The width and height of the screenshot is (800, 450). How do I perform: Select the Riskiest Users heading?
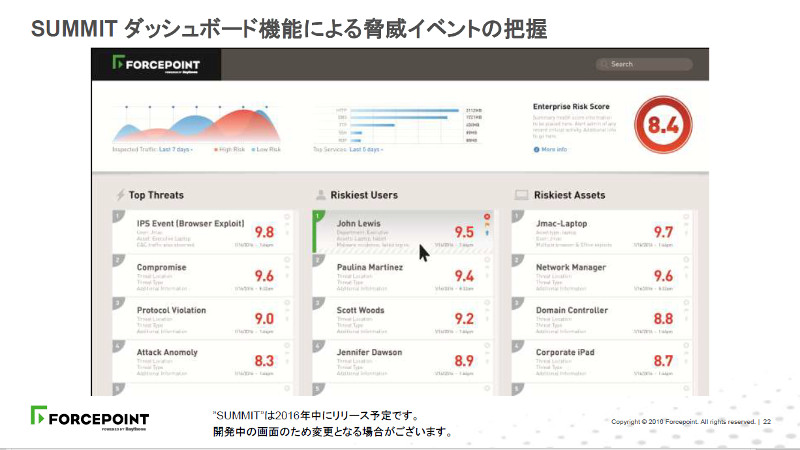[364, 195]
